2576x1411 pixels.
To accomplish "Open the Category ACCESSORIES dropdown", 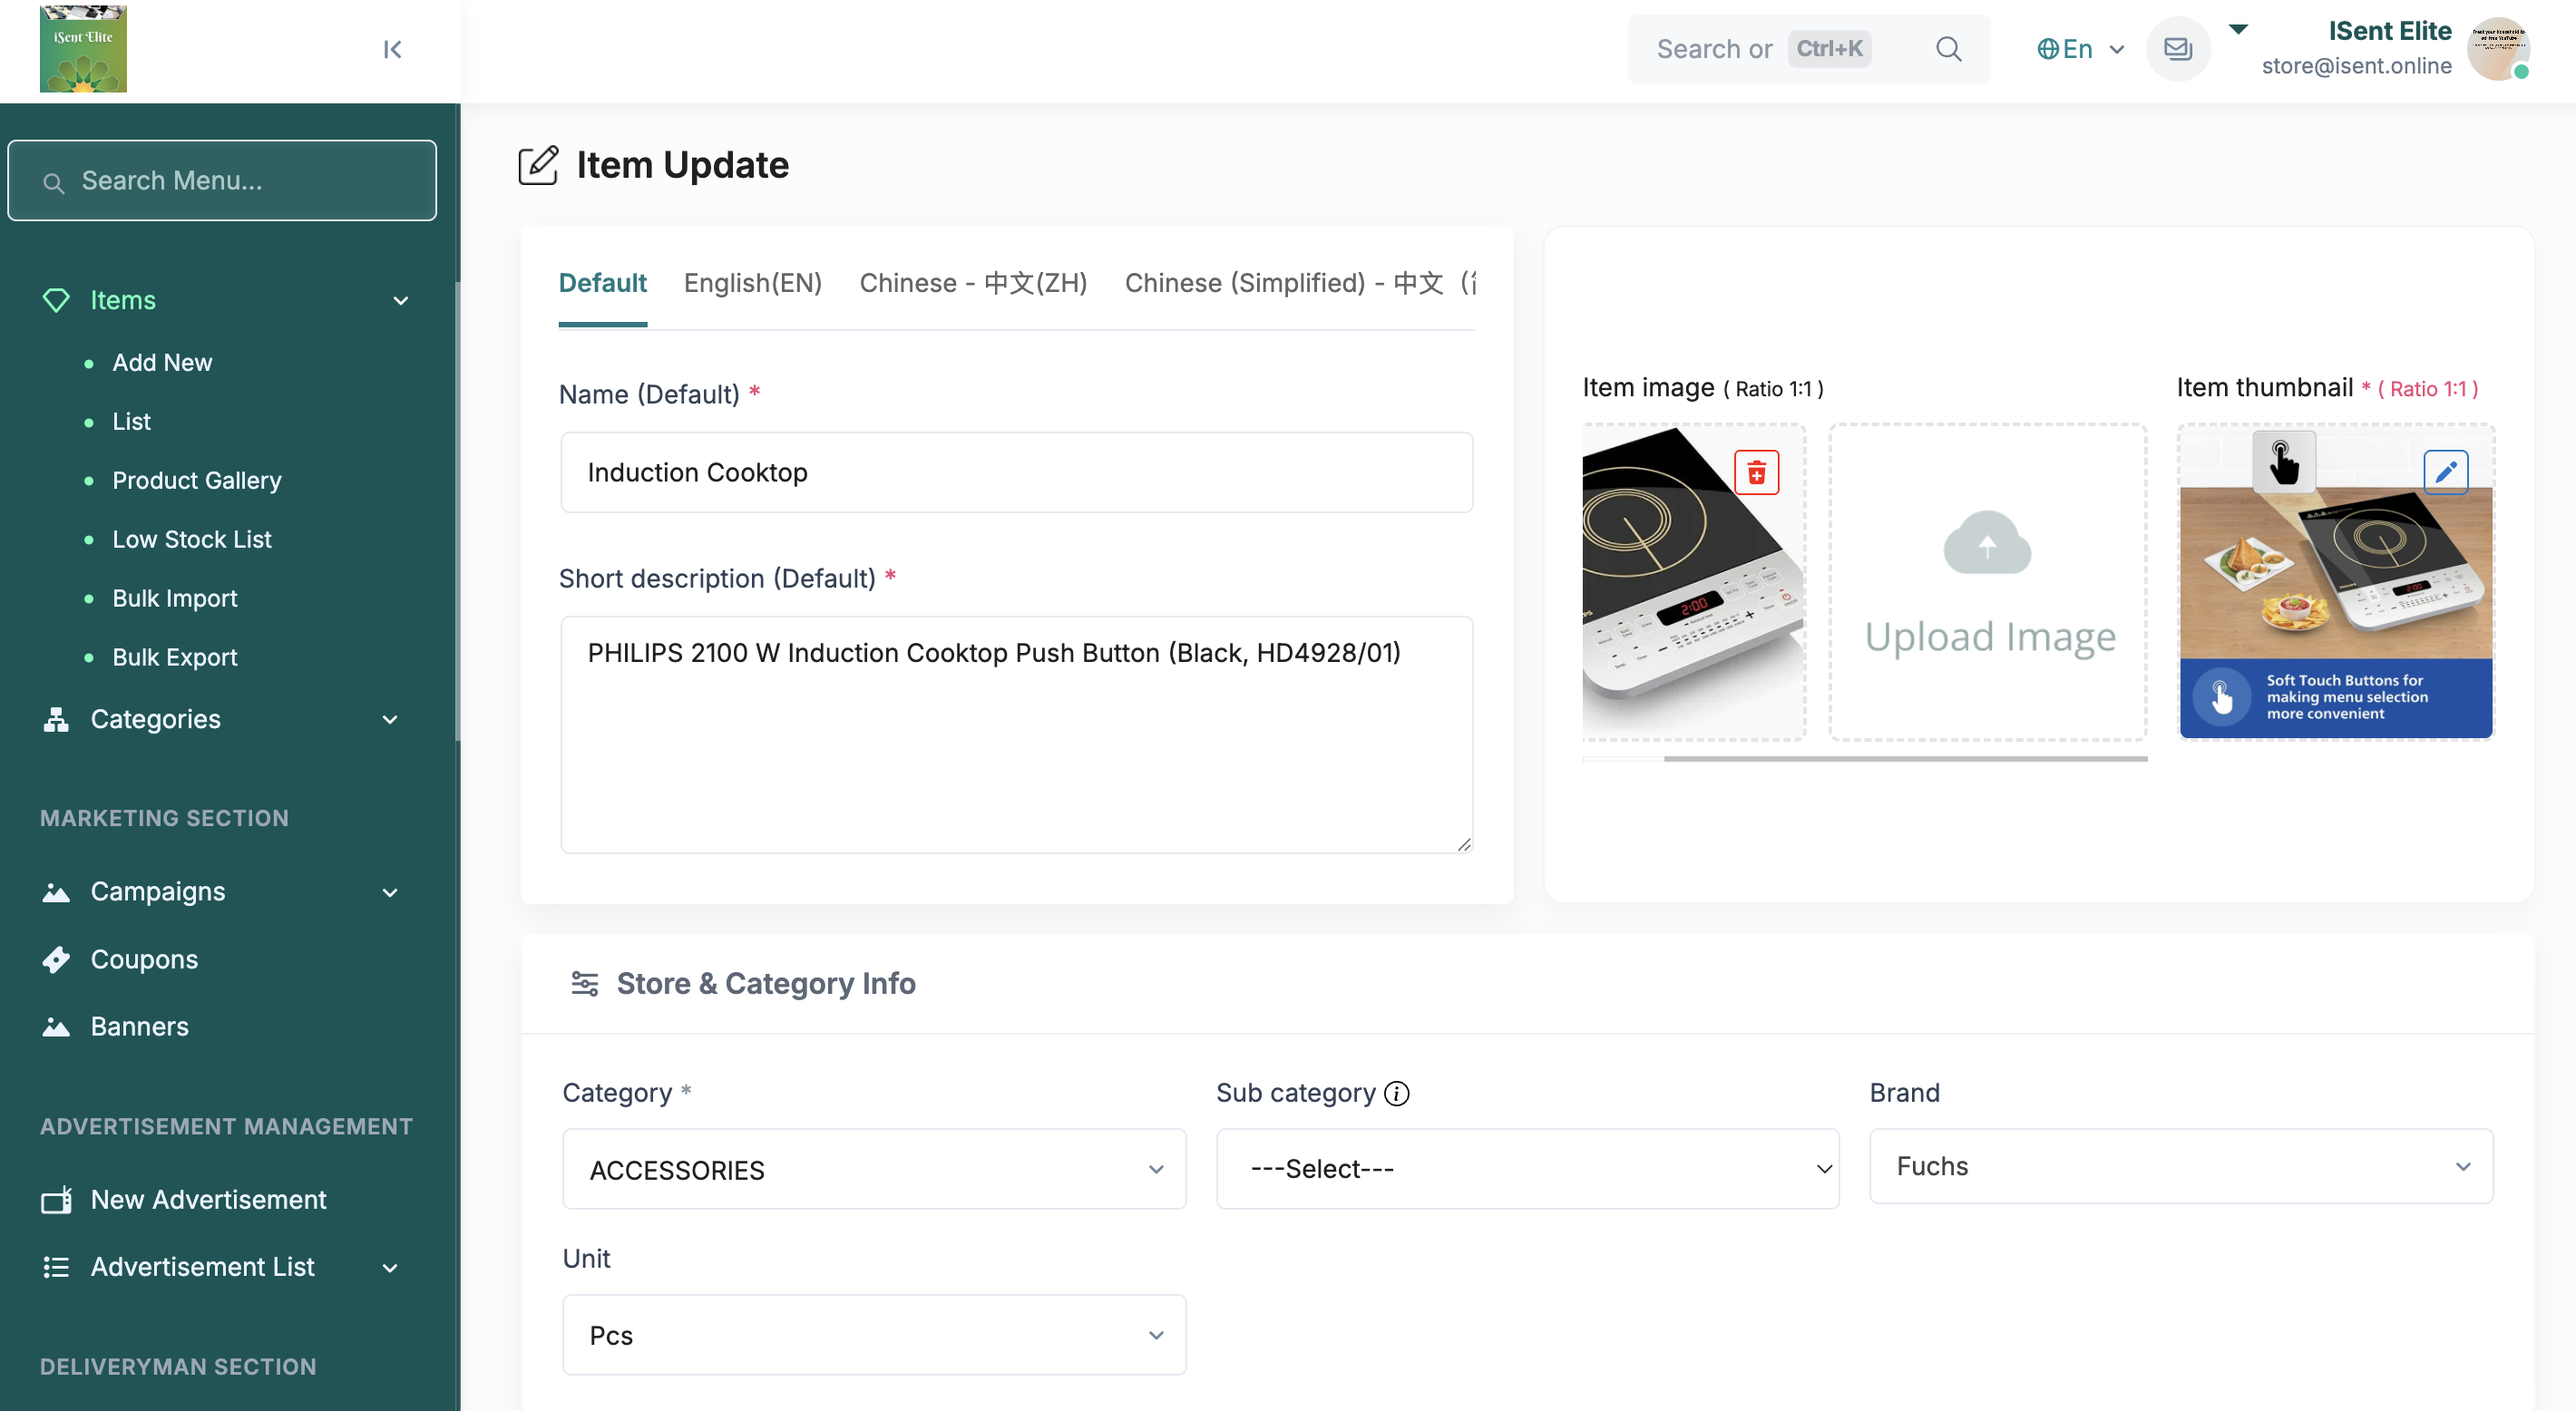I will point(873,1169).
